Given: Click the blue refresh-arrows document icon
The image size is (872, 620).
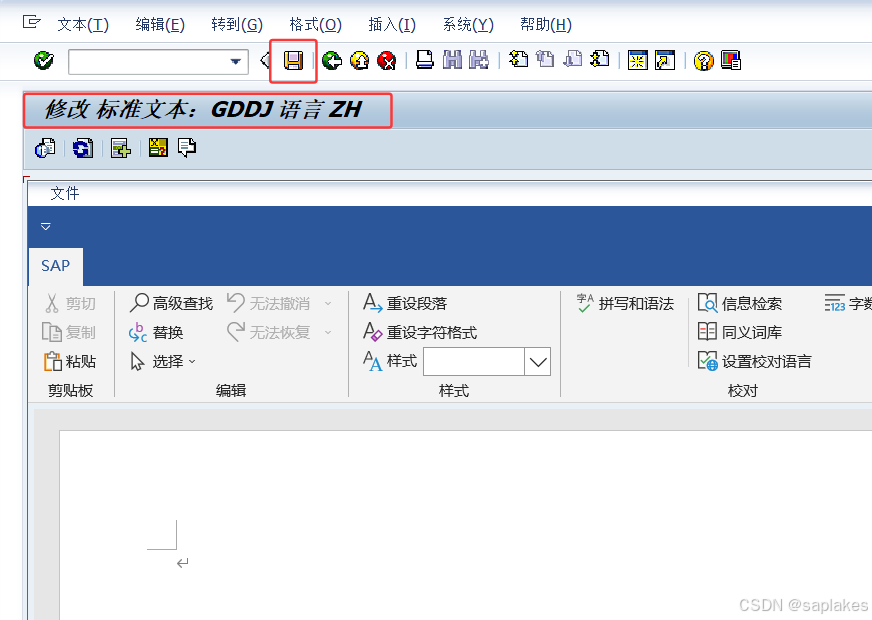Looking at the screenshot, I should pos(83,148).
